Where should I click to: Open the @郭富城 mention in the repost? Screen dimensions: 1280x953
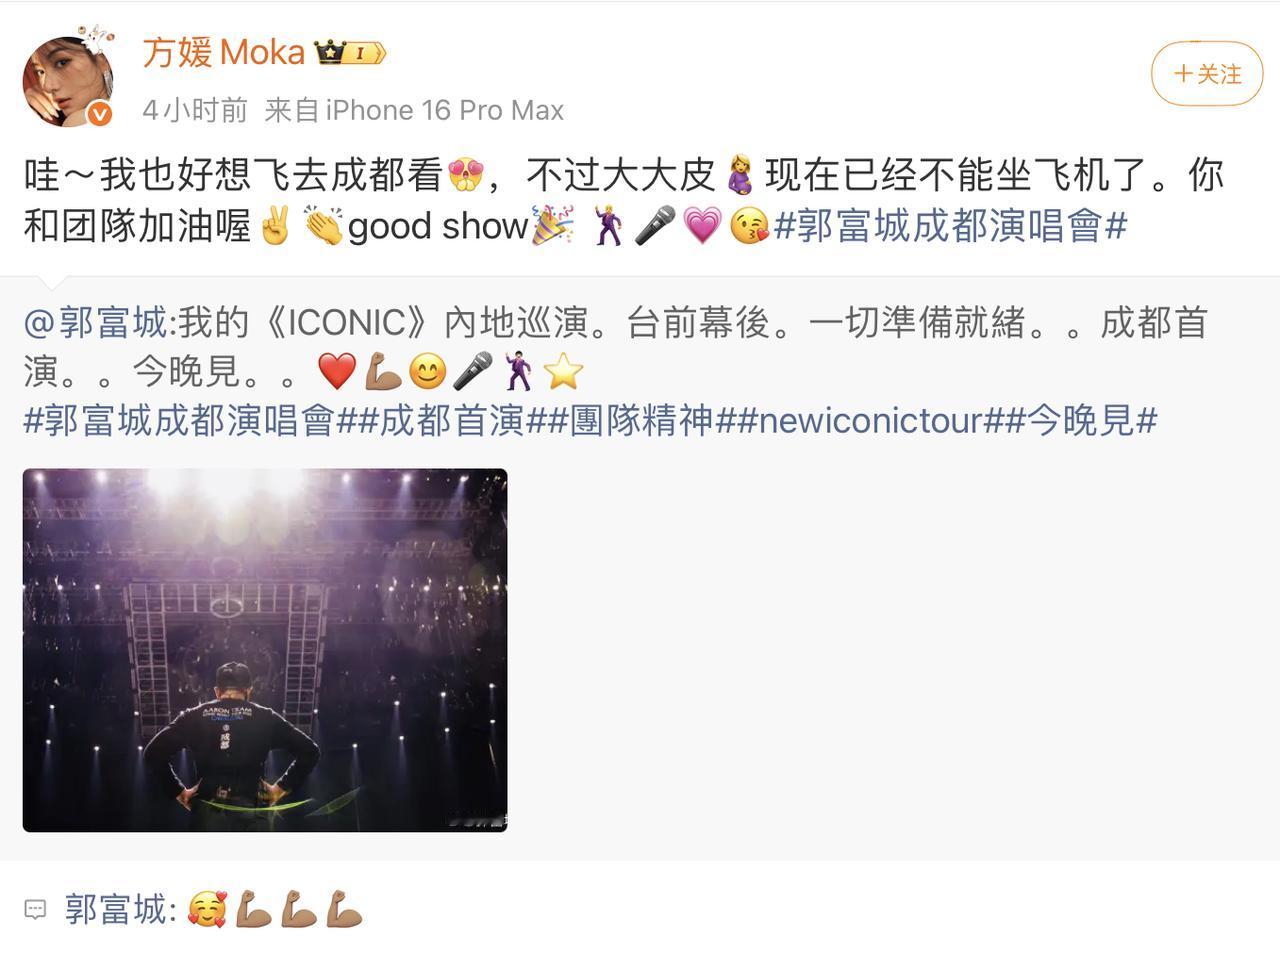point(97,323)
